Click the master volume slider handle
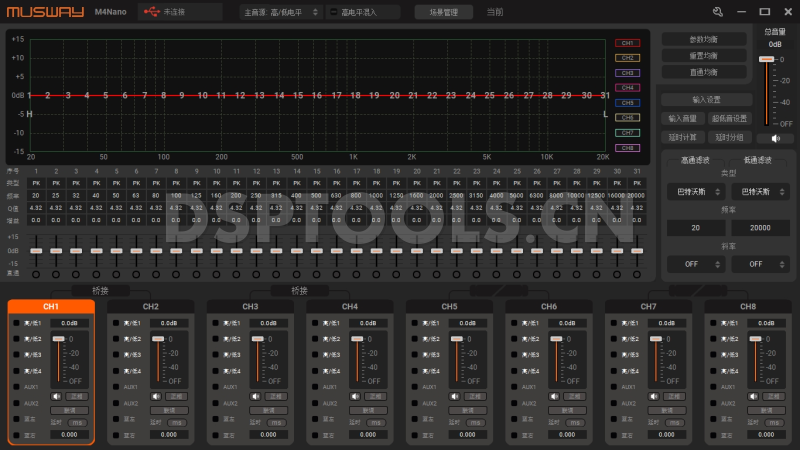Image resolution: width=800 pixels, height=450 pixels. (766, 59)
